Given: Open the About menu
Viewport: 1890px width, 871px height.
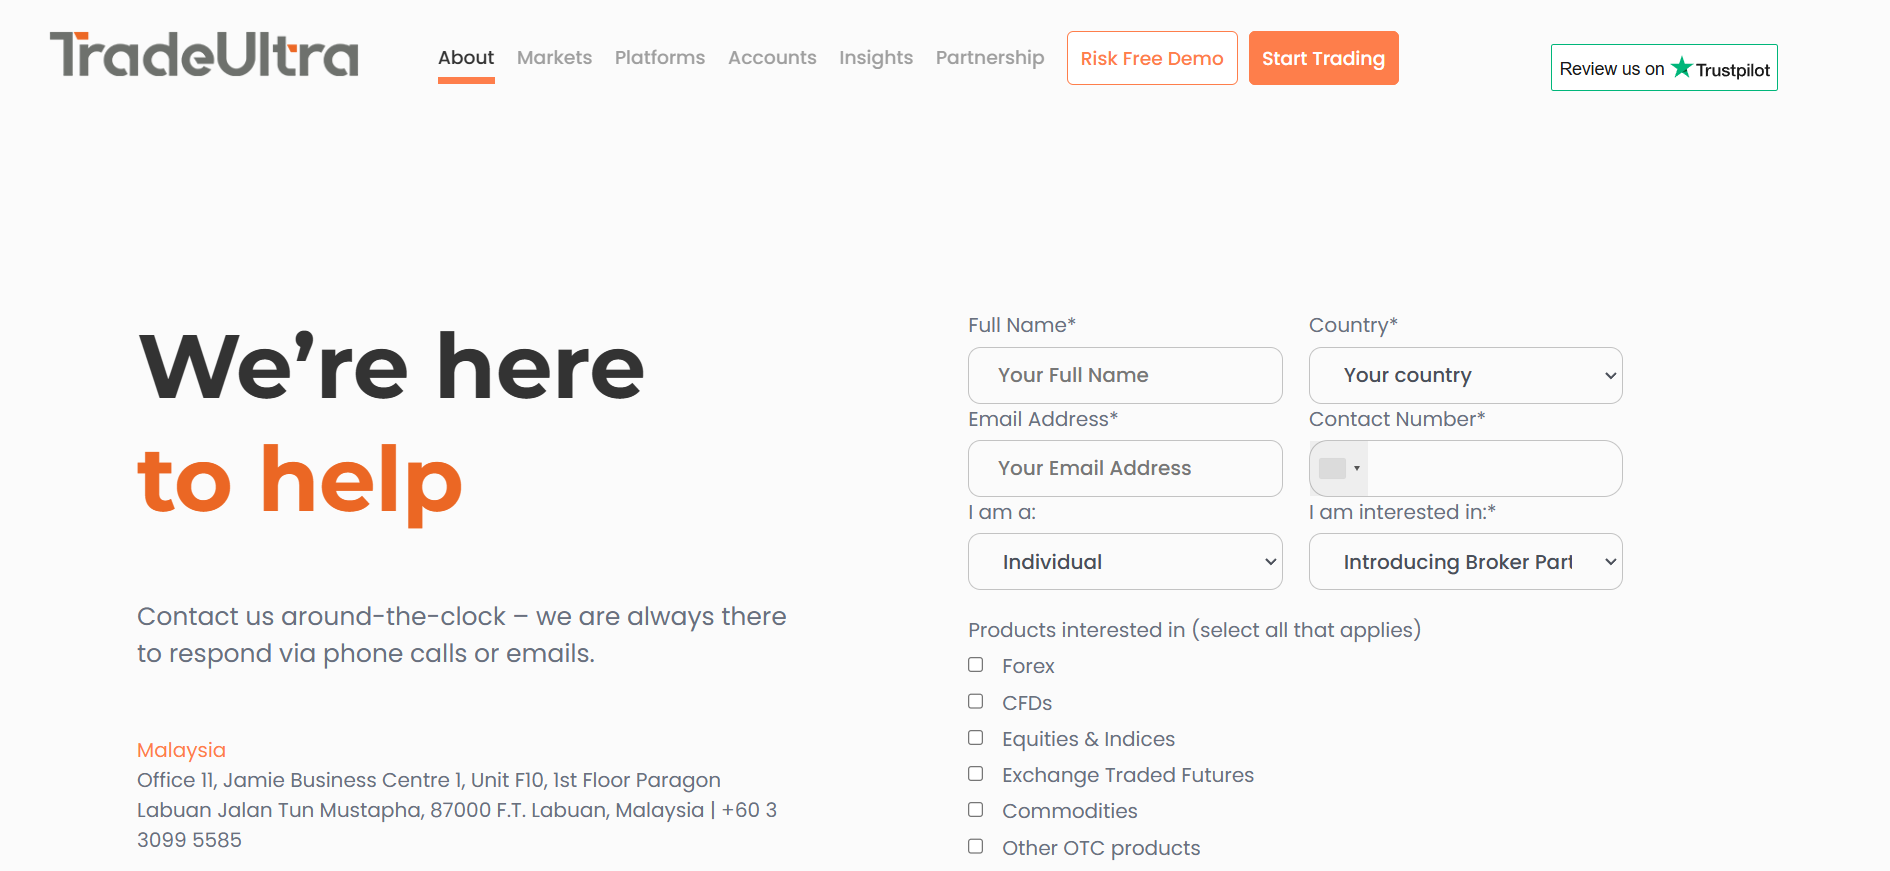Looking at the screenshot, I should click(x=466, y=58).
